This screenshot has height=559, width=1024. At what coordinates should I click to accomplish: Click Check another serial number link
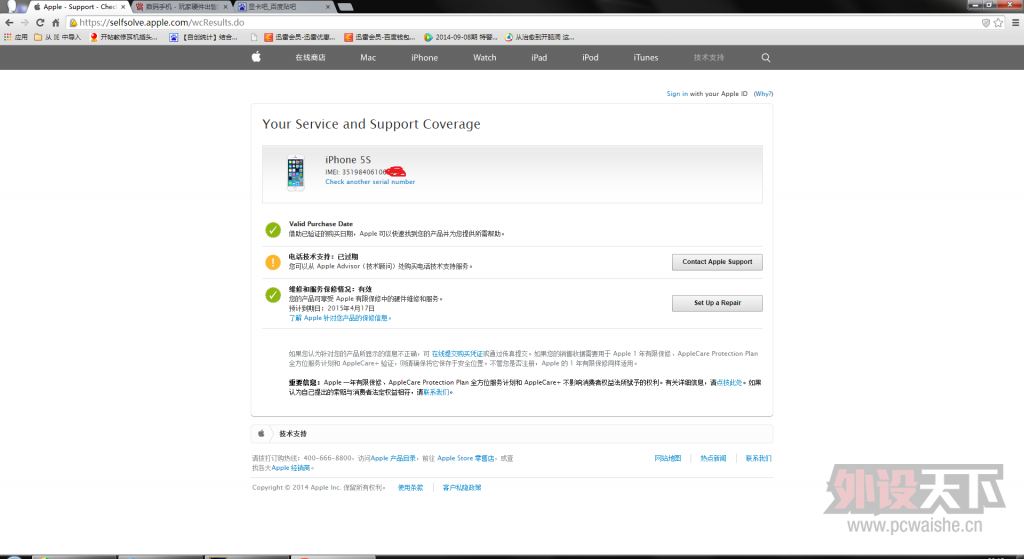[370, 182]
